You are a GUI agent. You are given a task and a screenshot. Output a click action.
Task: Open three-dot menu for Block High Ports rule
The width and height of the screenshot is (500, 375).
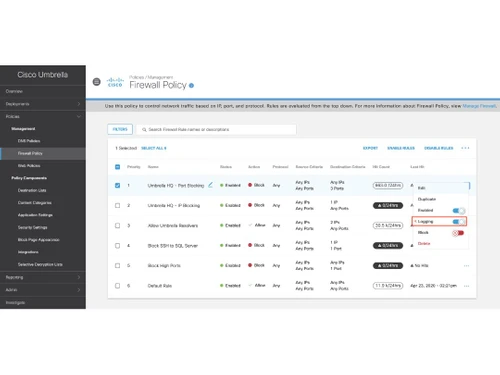[x=466, y=266]
